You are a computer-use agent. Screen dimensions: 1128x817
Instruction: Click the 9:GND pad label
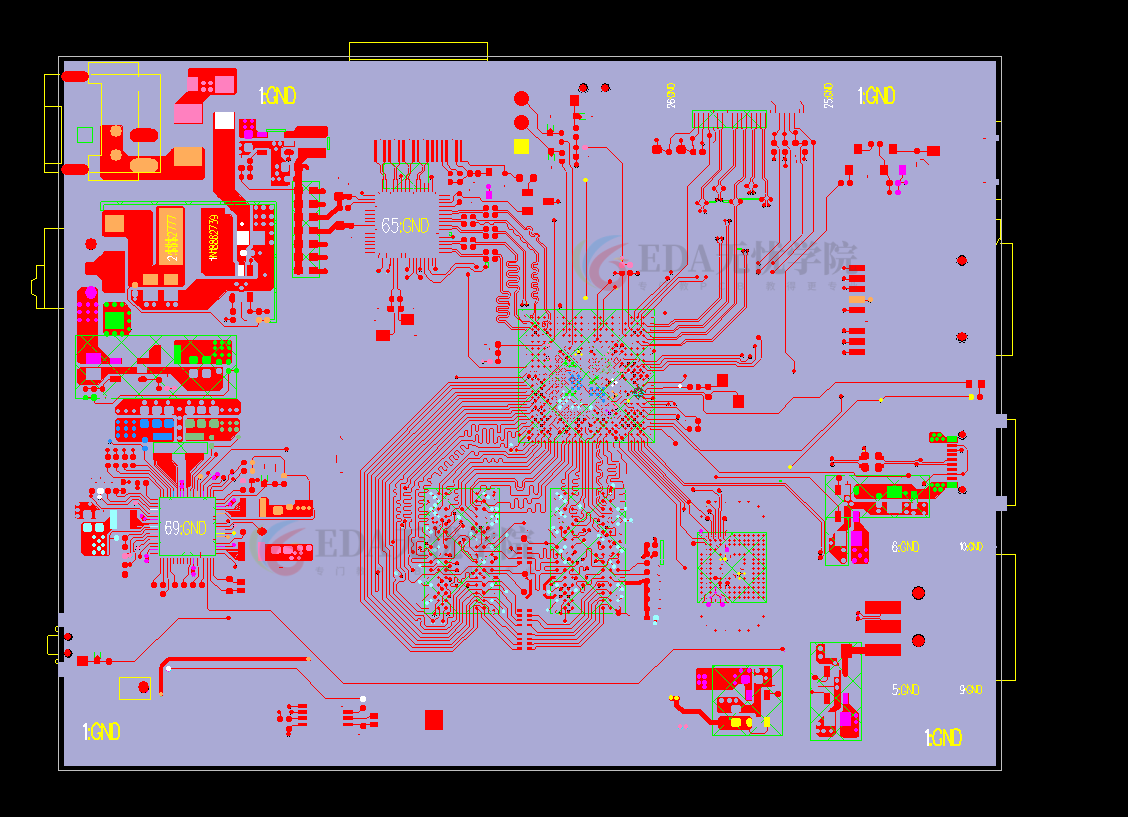pyautogui.click(x=970, y=689)
